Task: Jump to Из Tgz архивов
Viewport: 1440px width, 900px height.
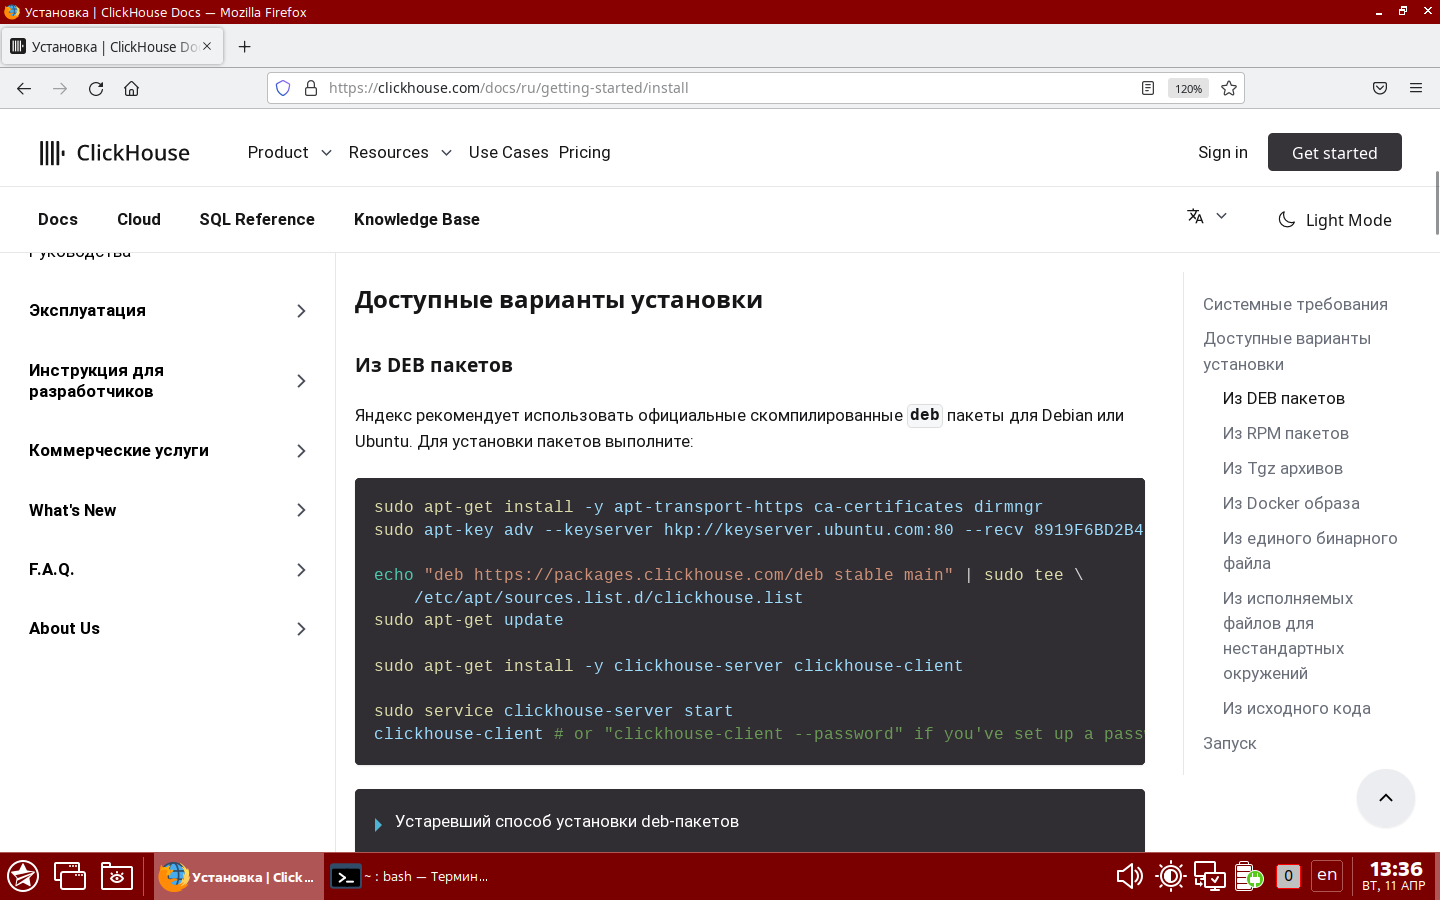Action: click(x=1282, y=468)
